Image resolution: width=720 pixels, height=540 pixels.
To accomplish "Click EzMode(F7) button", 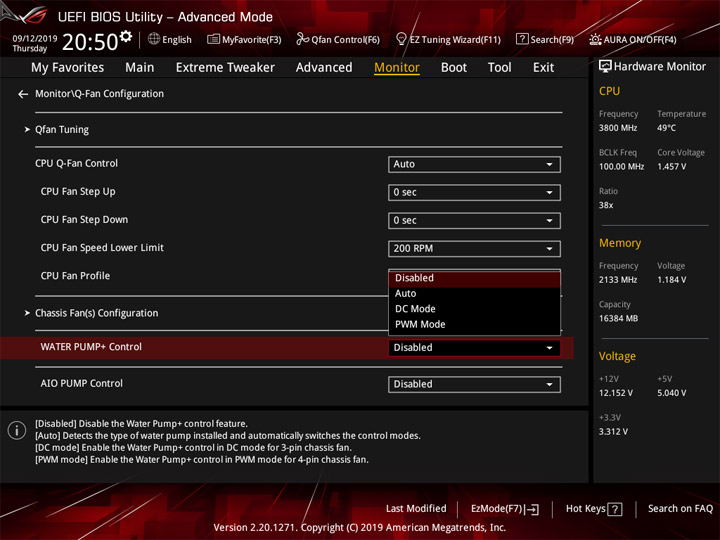I will [x=505, y=509].
